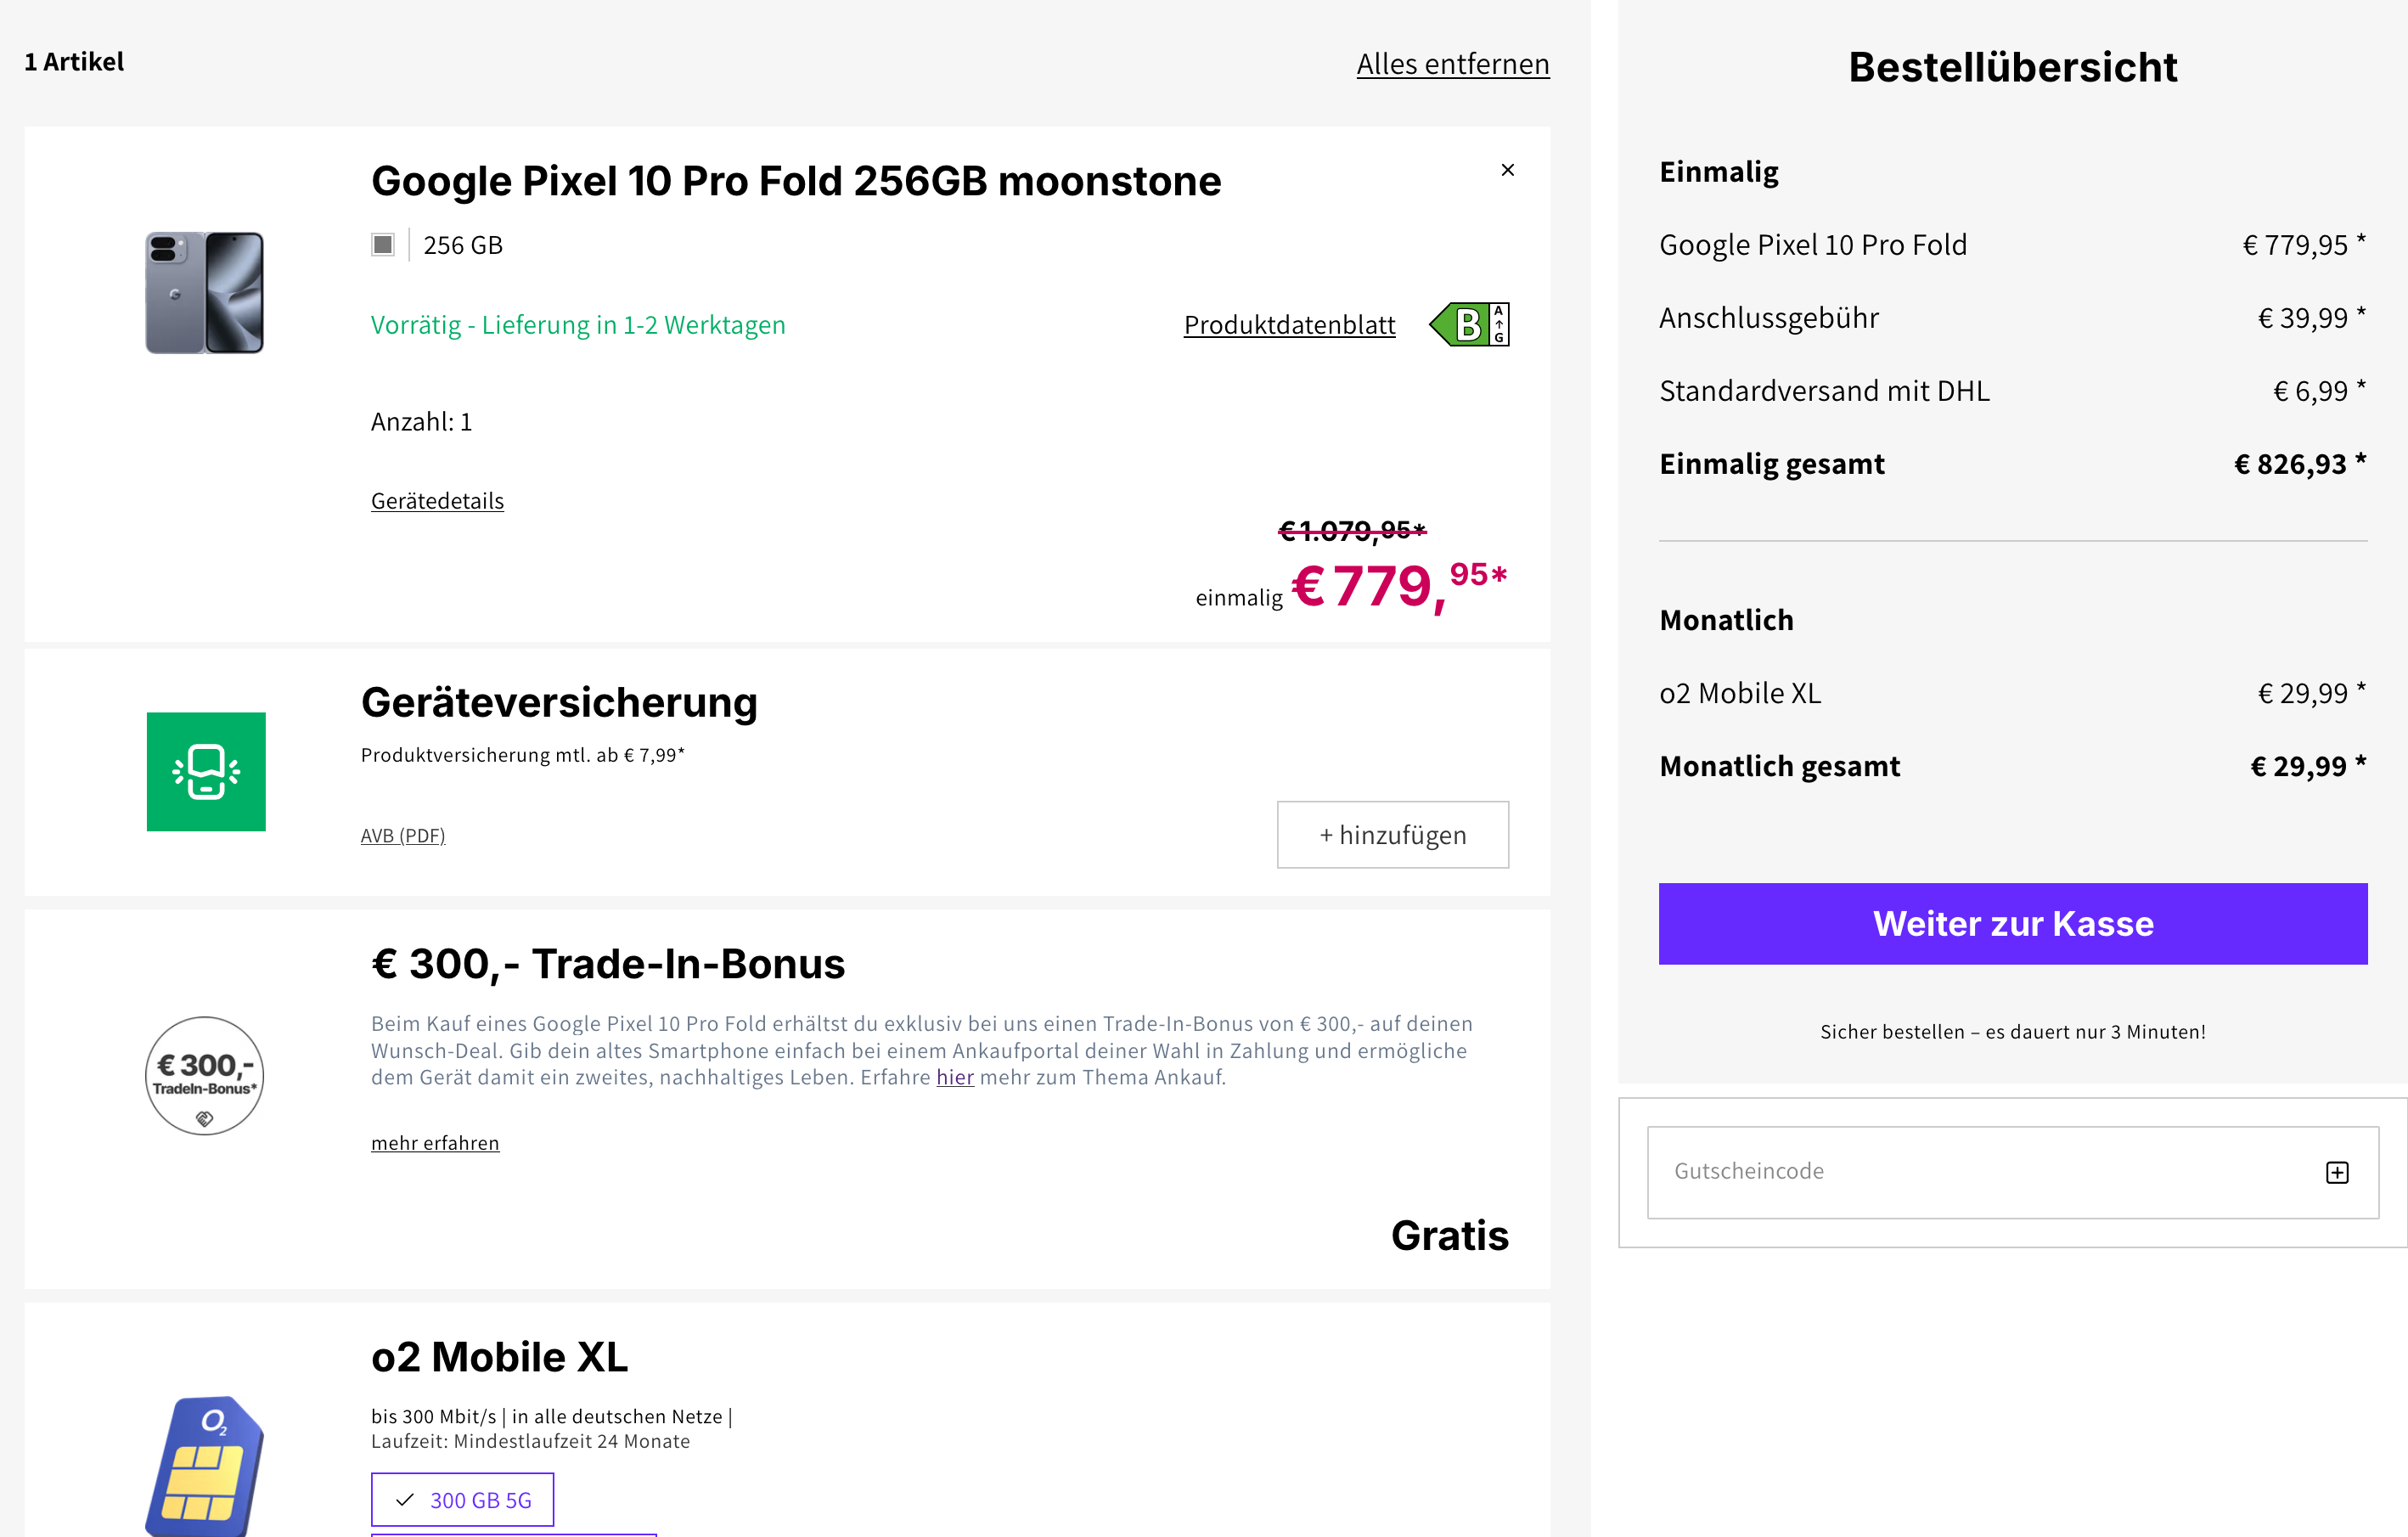
Task: Open the AVB (PDF) document
Action: 403,836
